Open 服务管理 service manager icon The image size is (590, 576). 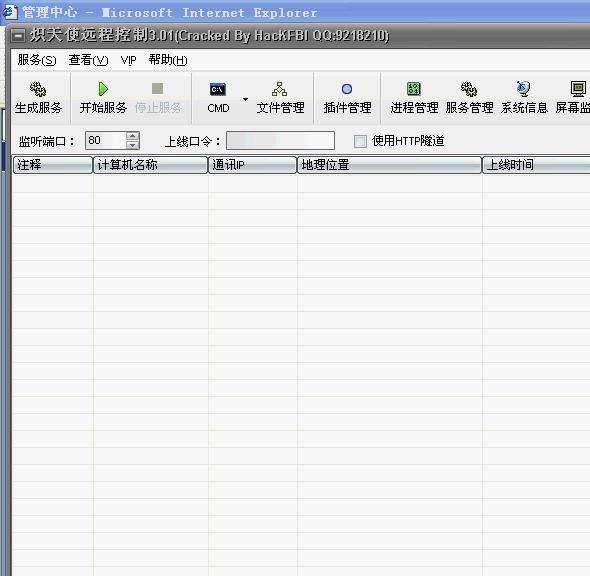pos(469,89)
